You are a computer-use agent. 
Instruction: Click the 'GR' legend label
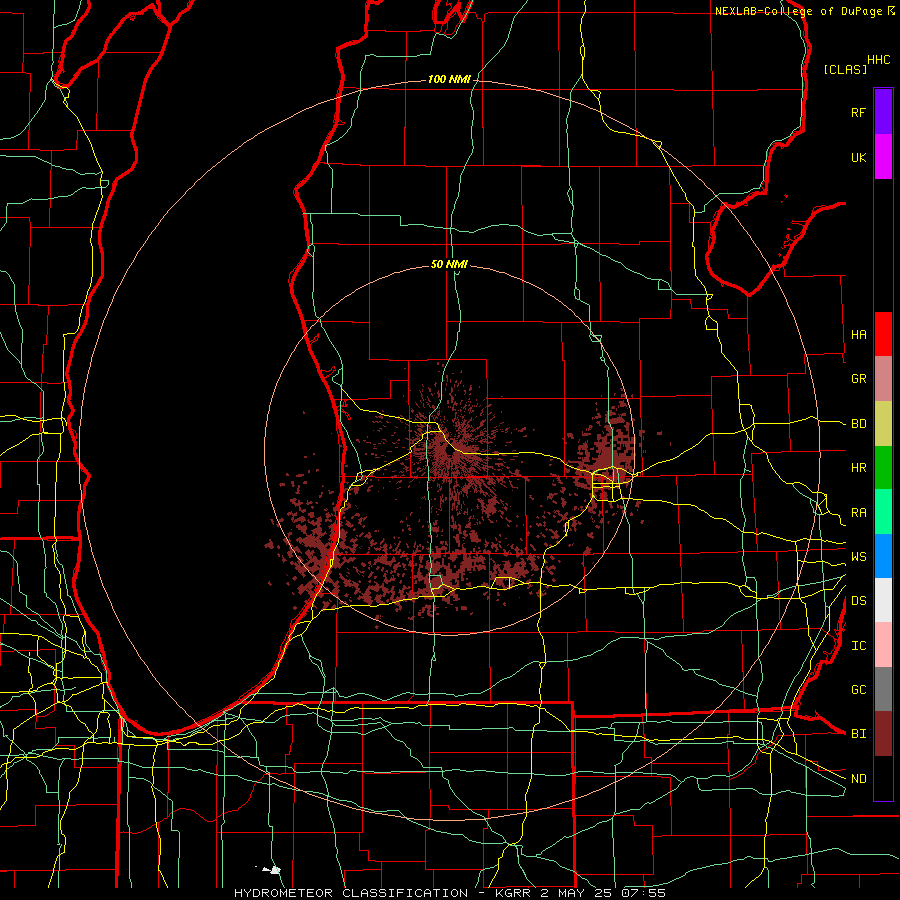tap(859, 379)
